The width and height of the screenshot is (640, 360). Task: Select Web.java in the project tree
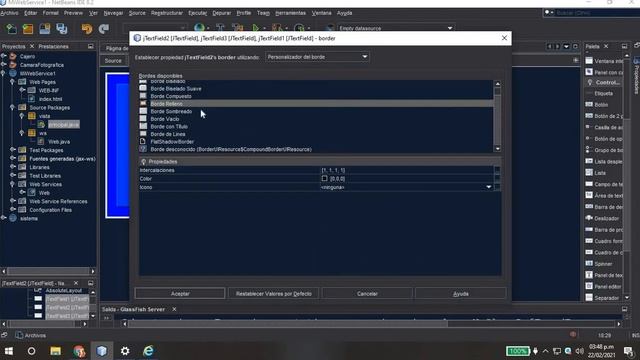tap(59, 142)
